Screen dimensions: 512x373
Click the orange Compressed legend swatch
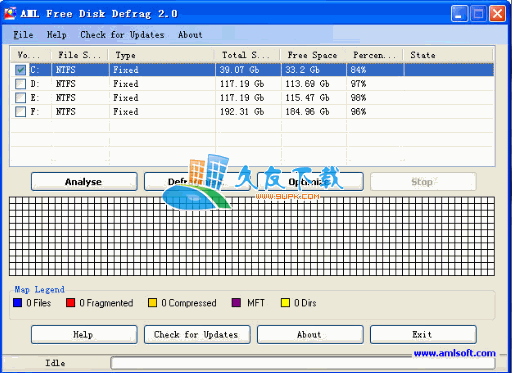coord(152,303)
